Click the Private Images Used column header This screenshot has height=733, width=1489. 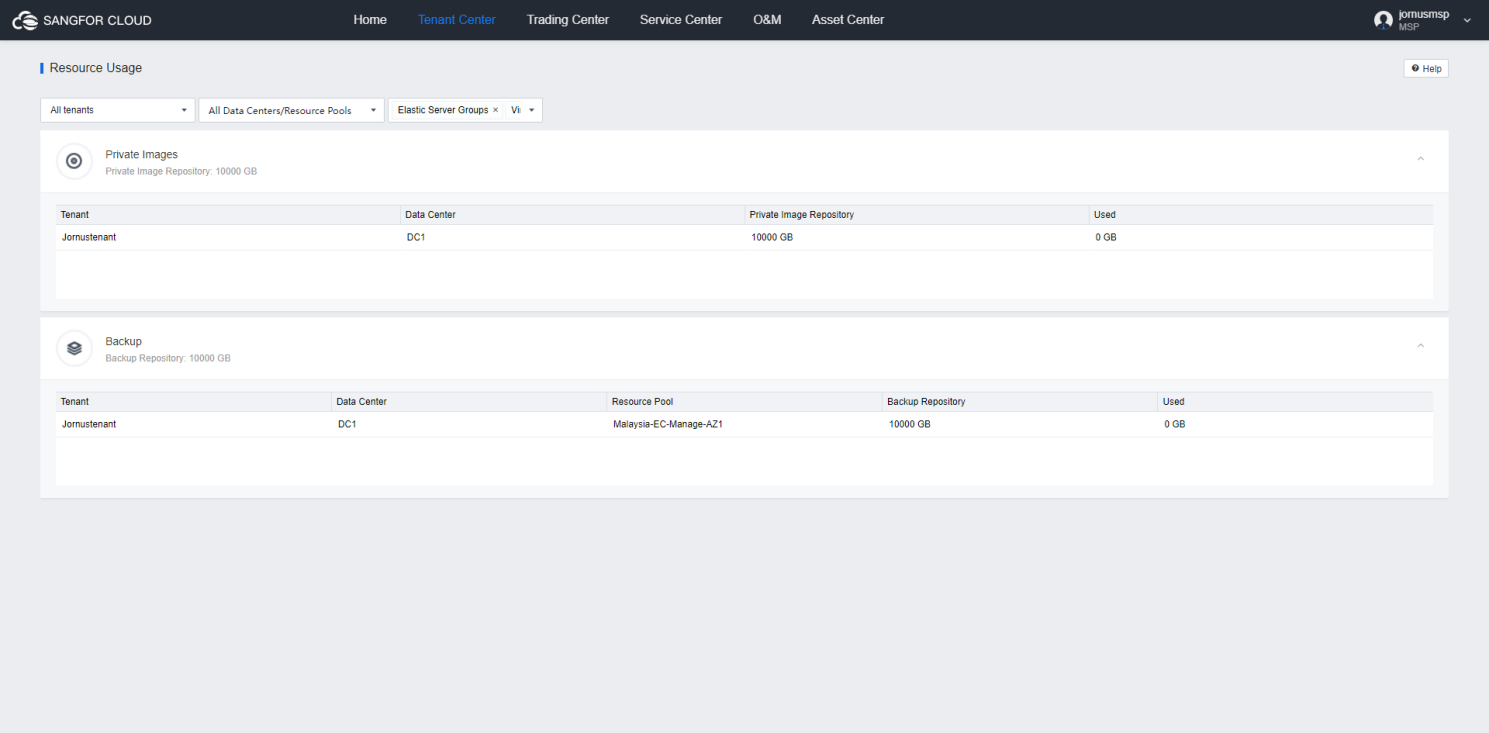[x=1261, y=215]
